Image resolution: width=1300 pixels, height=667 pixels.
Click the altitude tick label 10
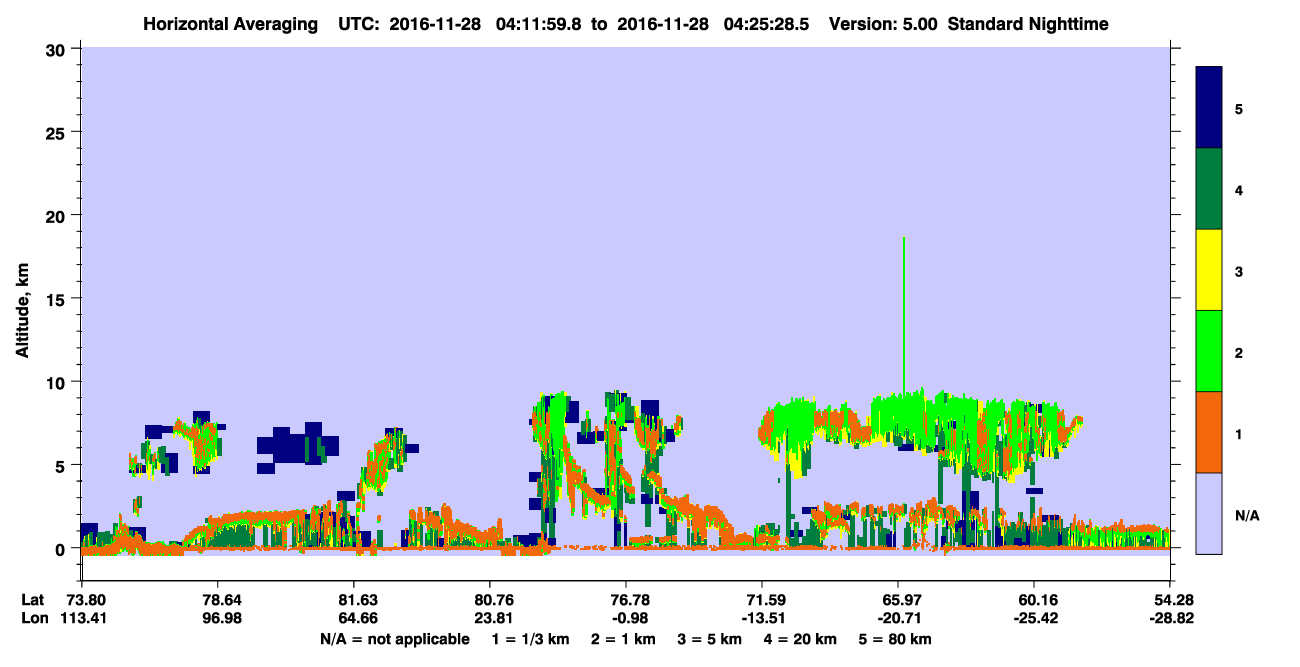click(57, 382)
